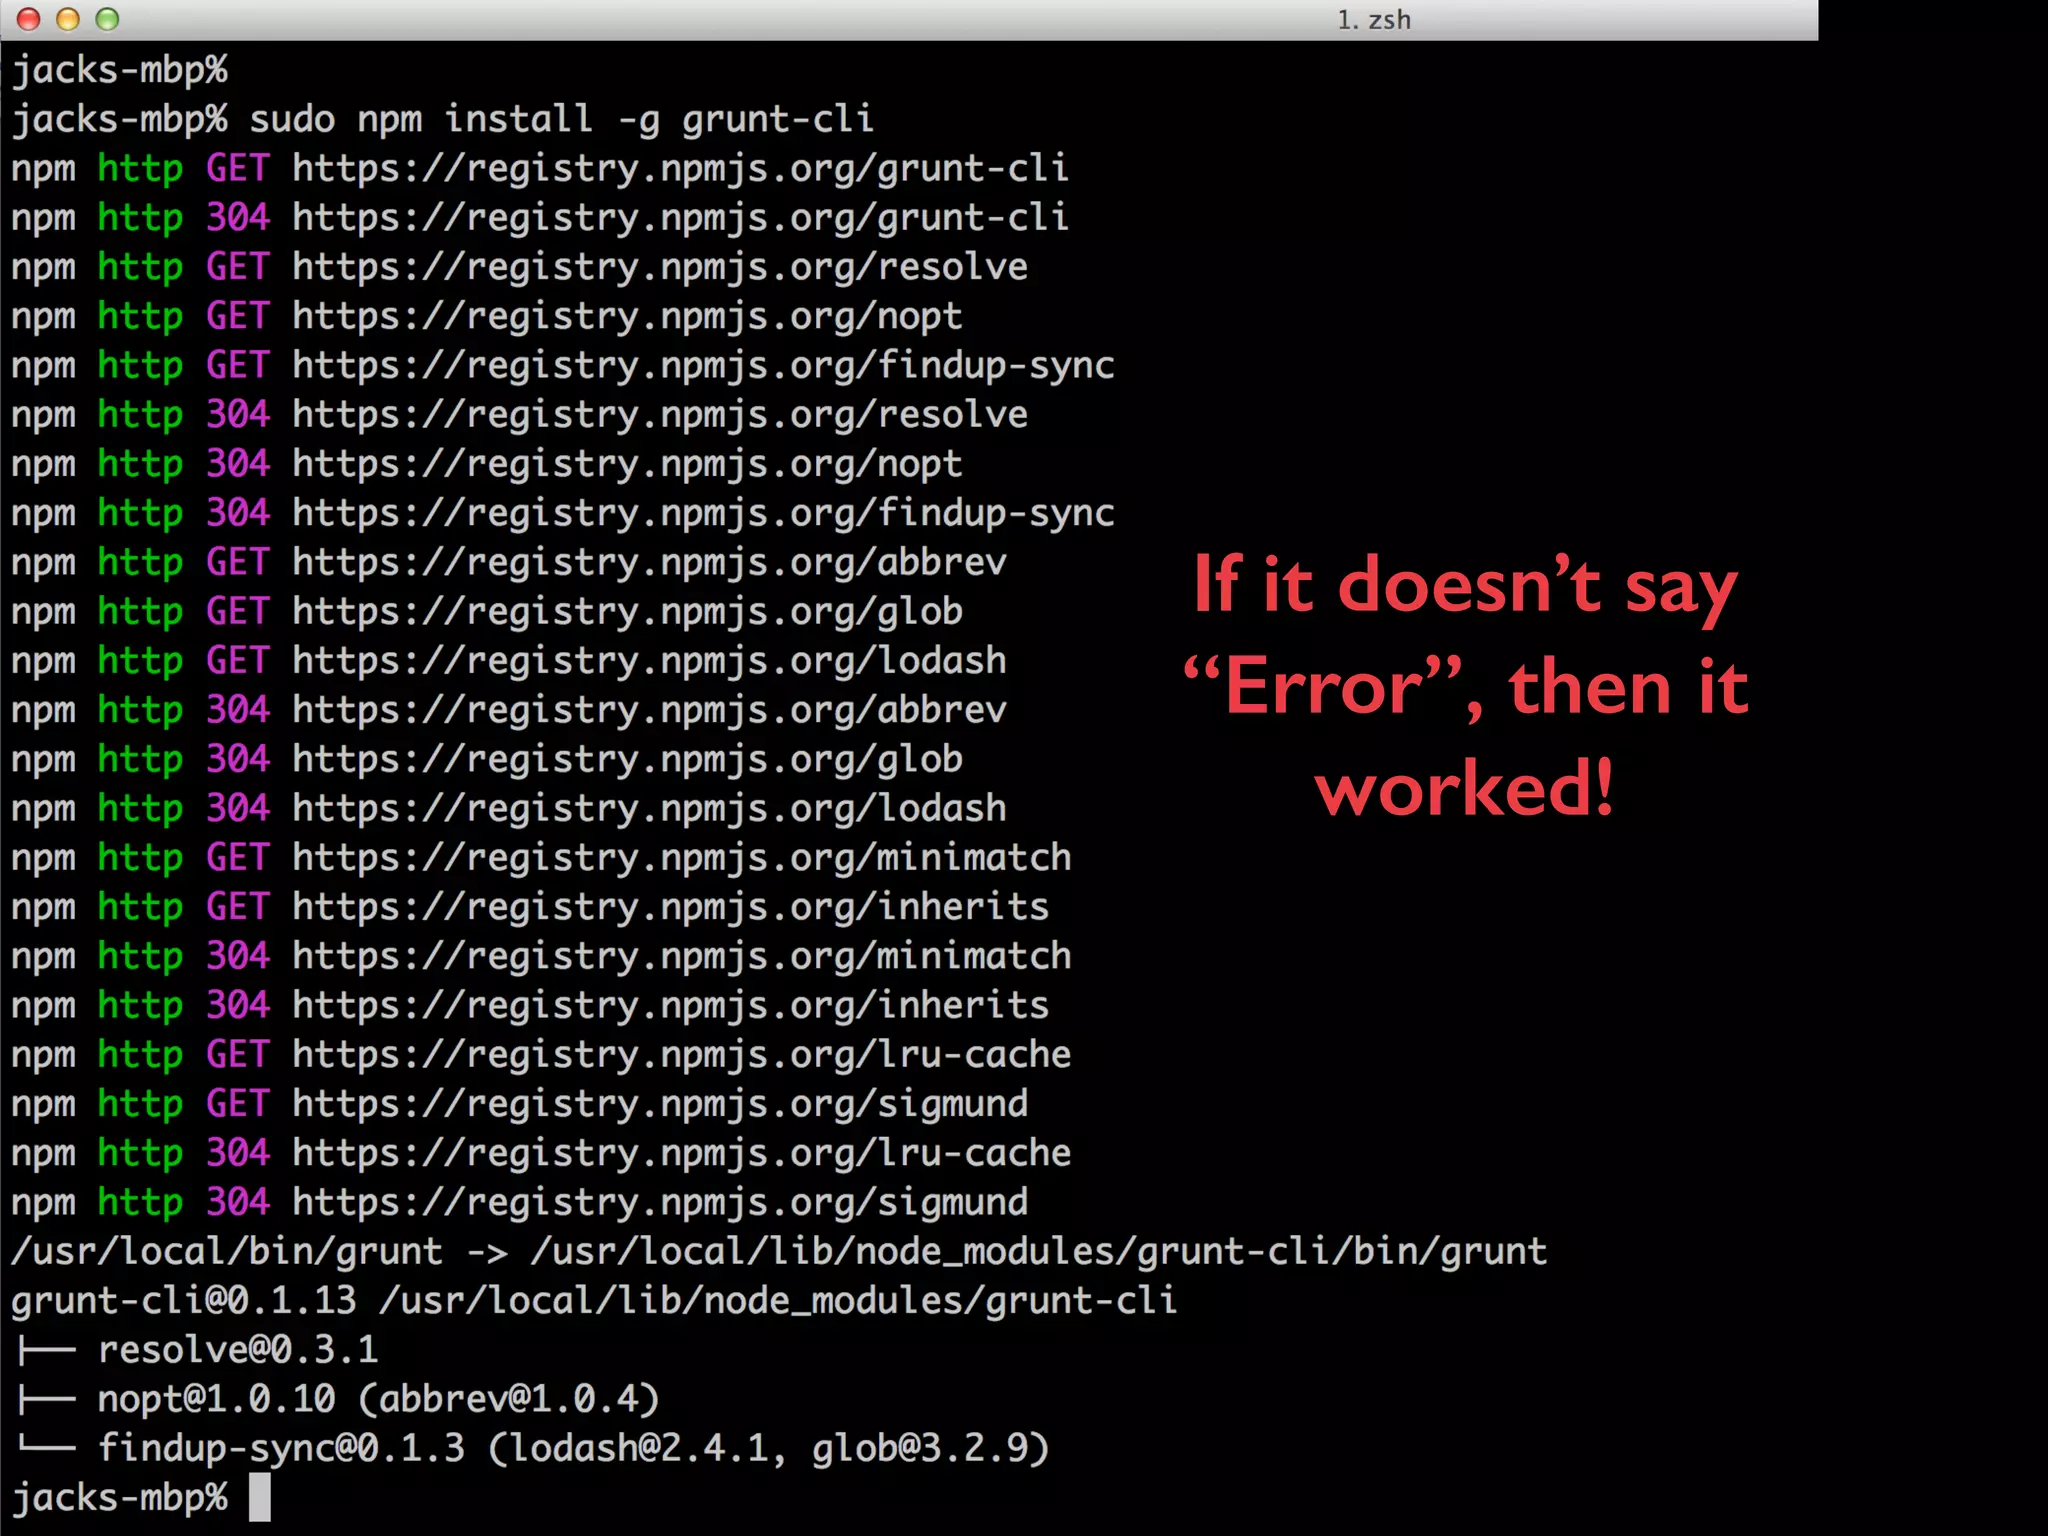This screenshot has height=1536, width=2048.
Task: Click the "/usr/local/bin/grunt ->" symlink line
Action: coord(779,1252)
